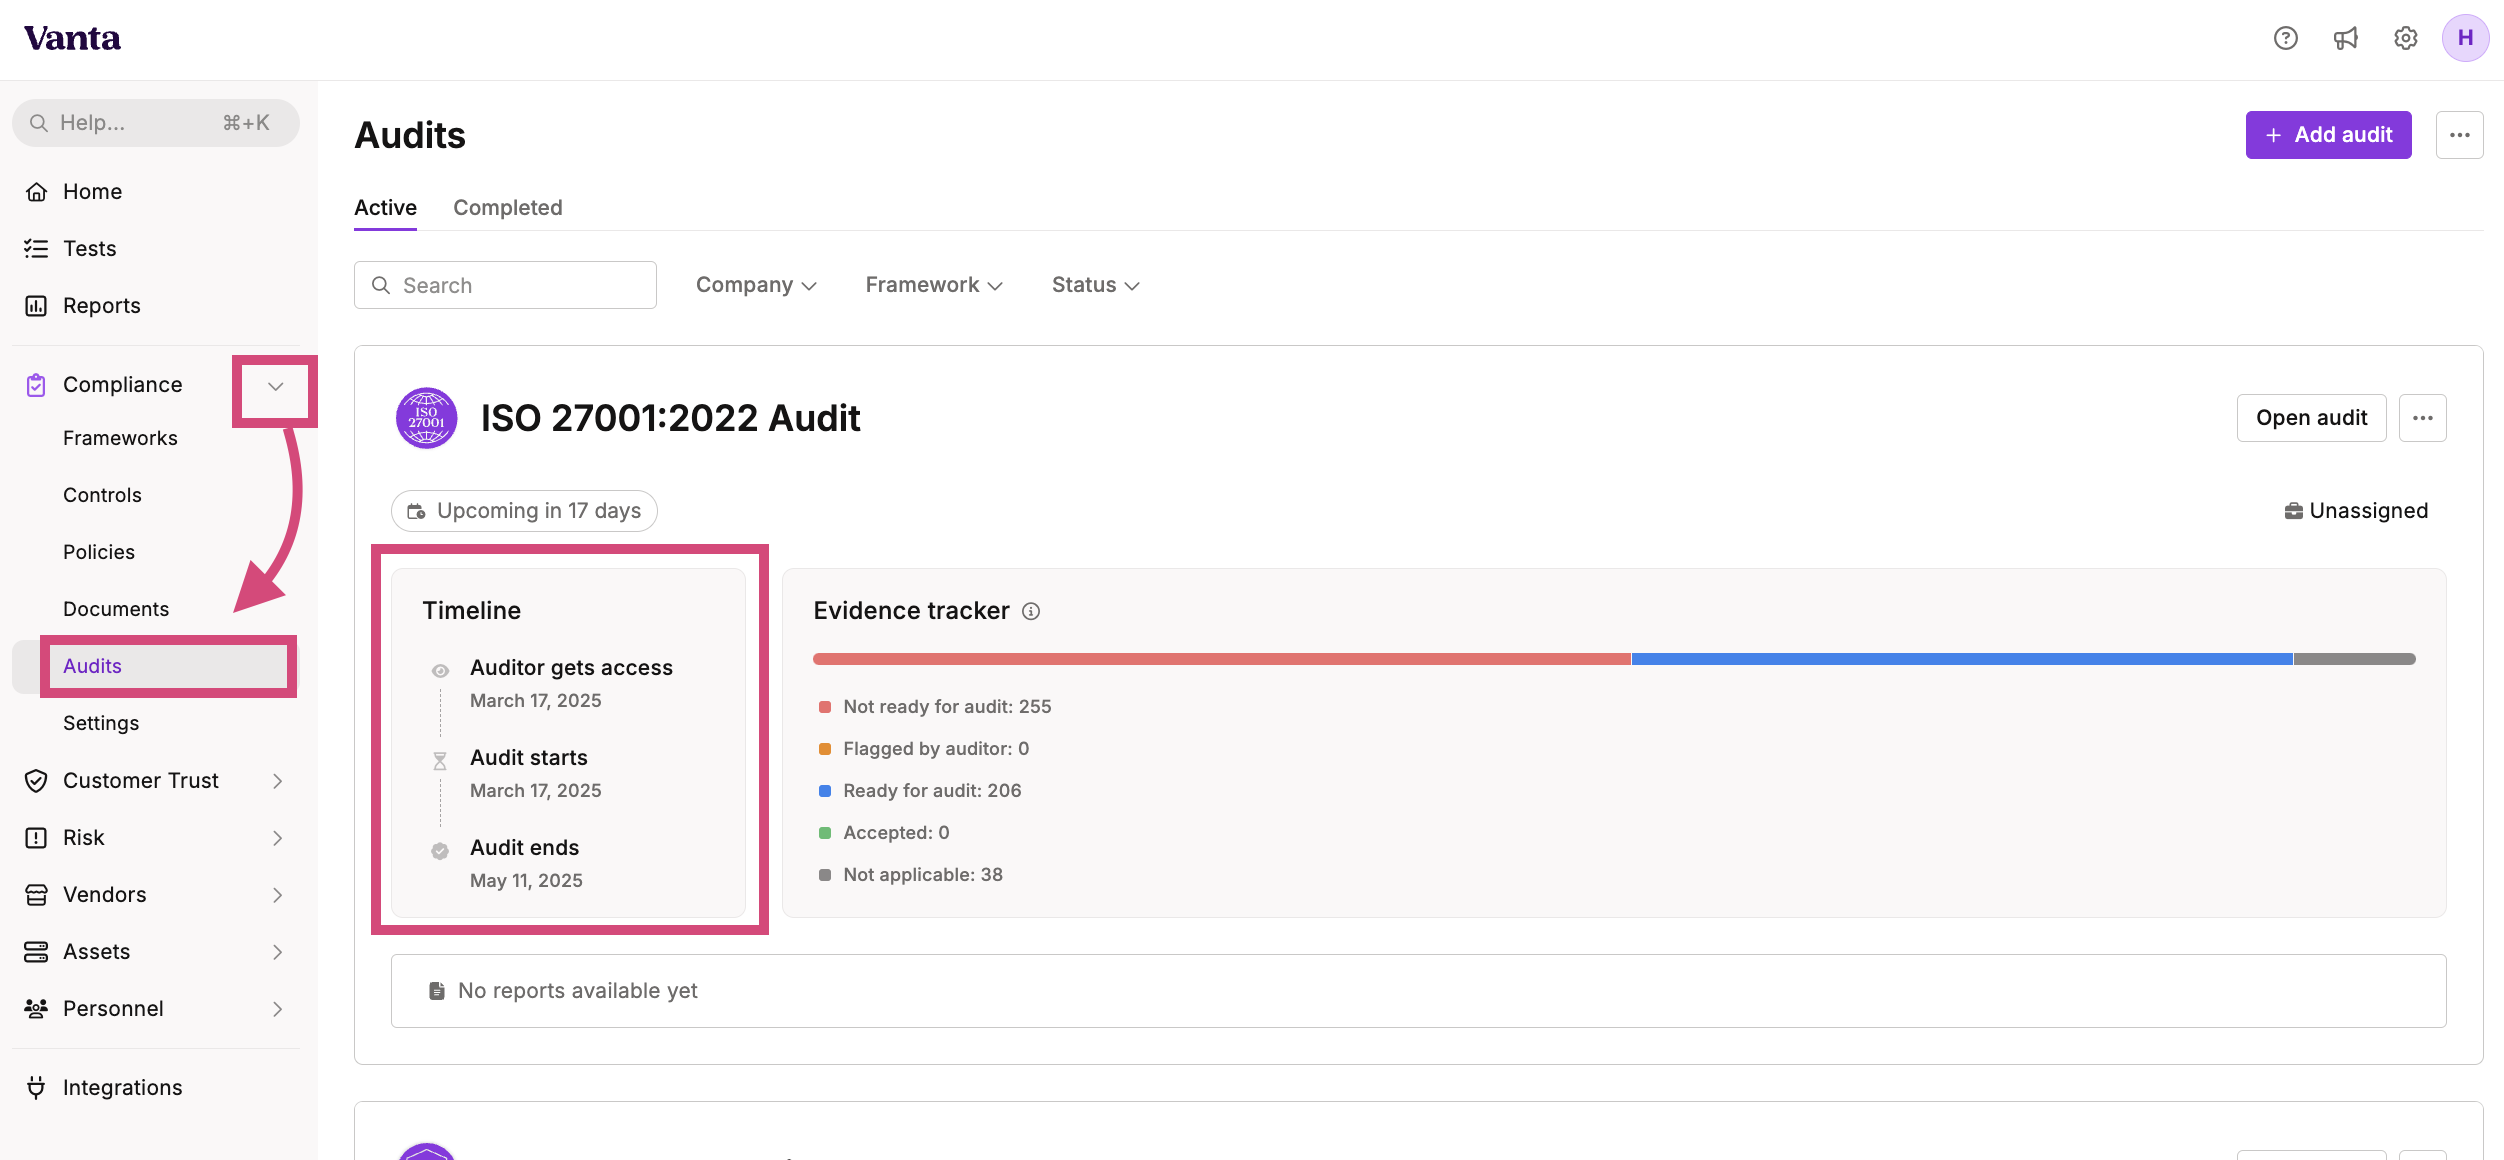Click the Not applicable: 38 text

pyautogui.click(x=923, y=875)
